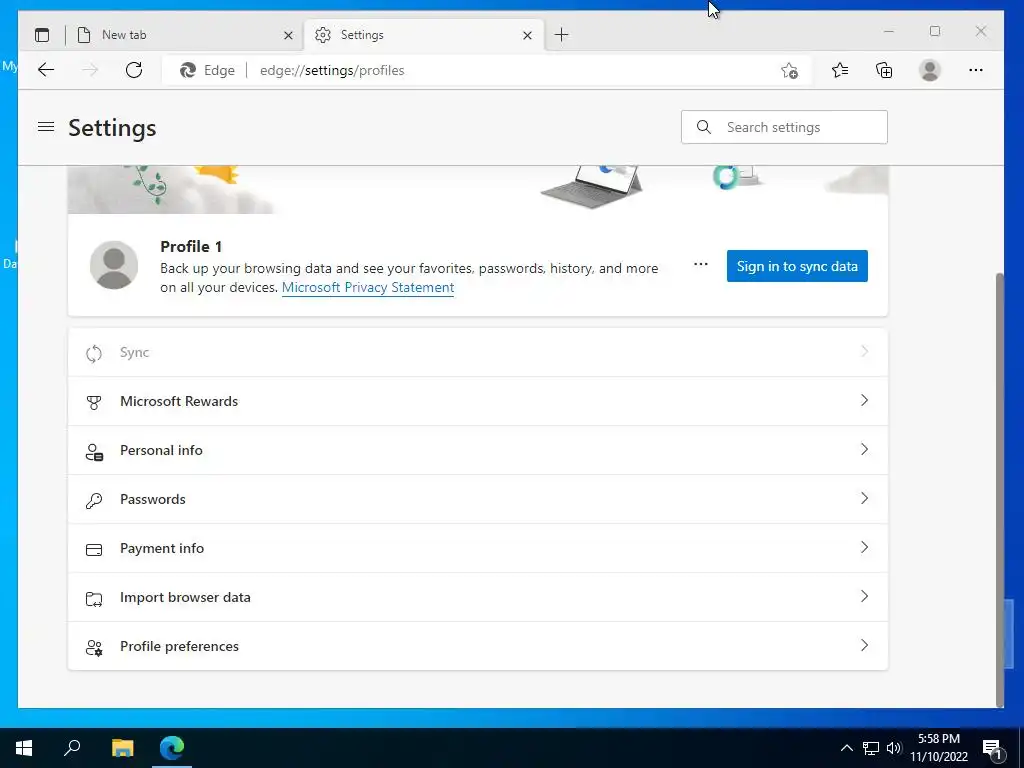The height and width of the screenshot is (768, 1024).
Task: Open File Explorer from the taskbar
Action: (x=122, y=748)
